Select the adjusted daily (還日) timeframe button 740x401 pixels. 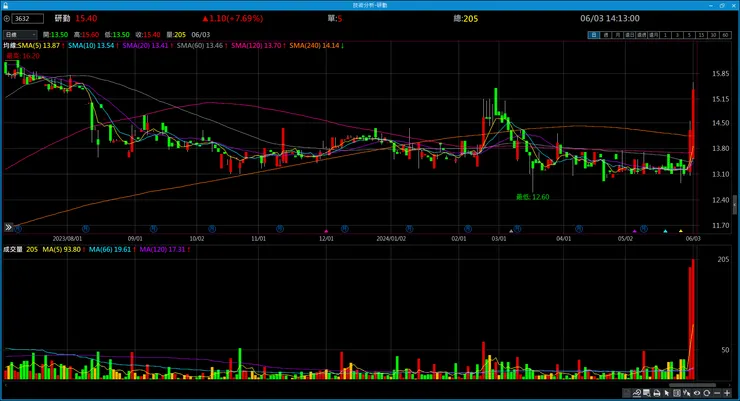(630, 35)
